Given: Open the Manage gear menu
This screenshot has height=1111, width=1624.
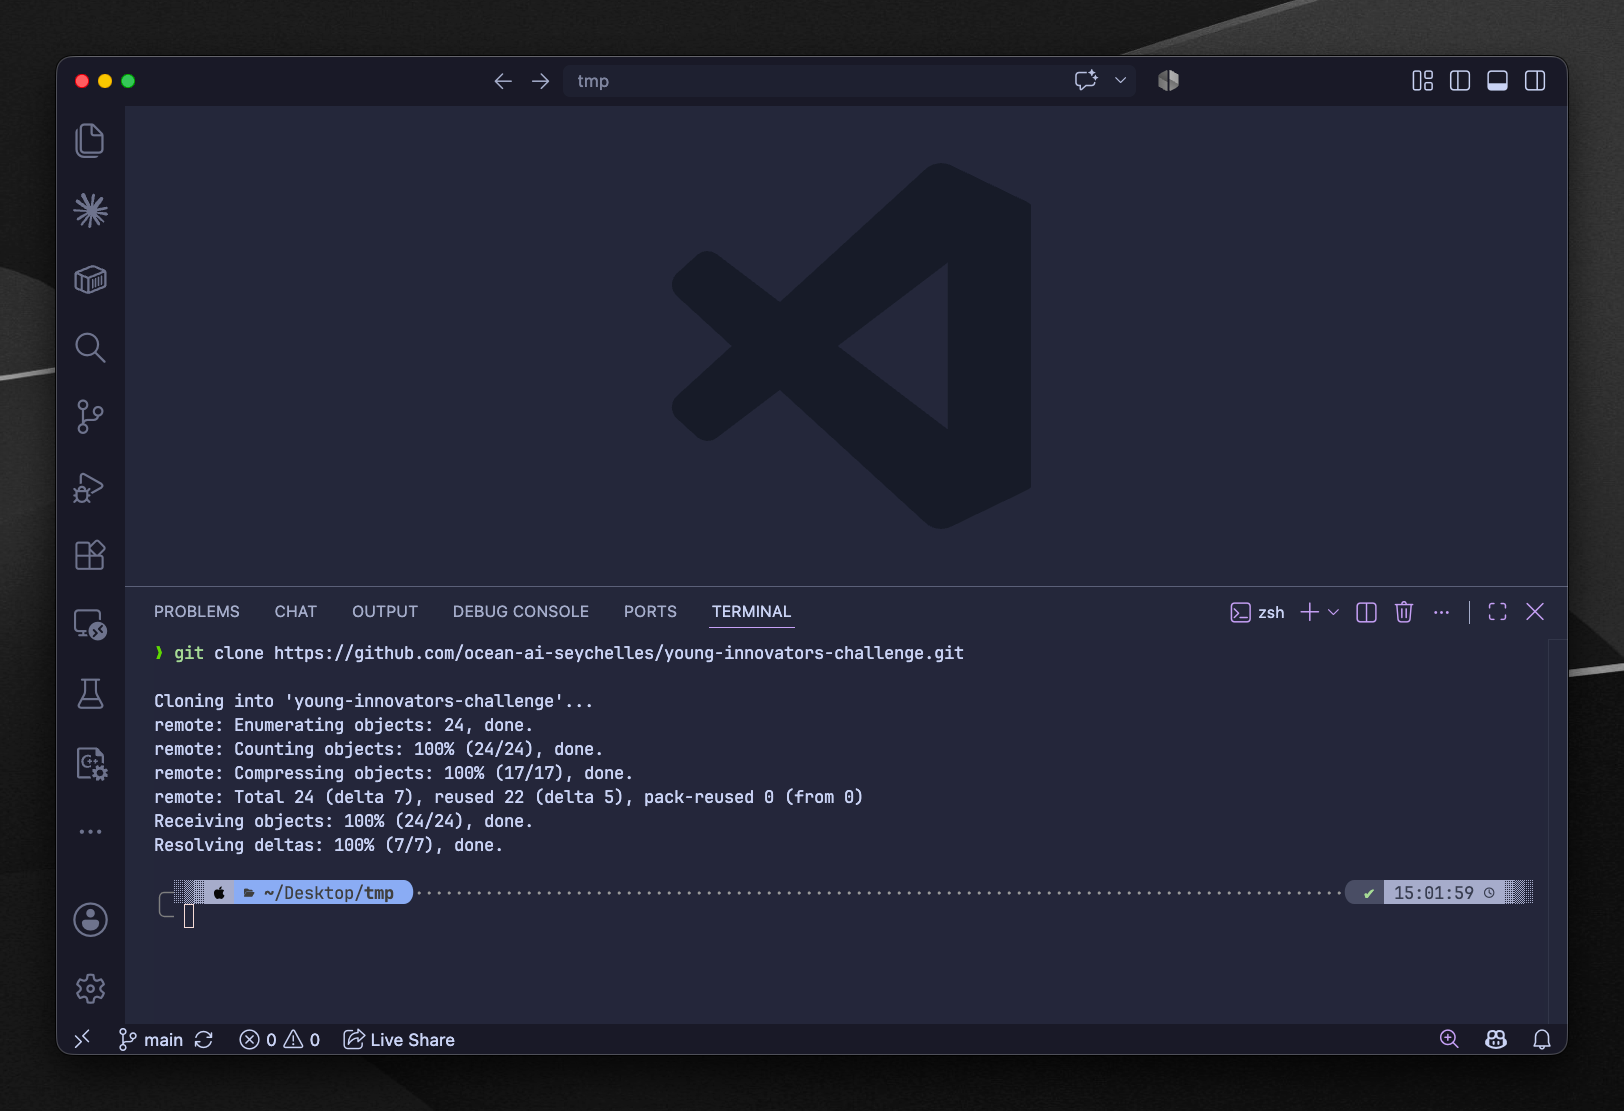Looking at the screenshot, I should [x=90, y=988].
